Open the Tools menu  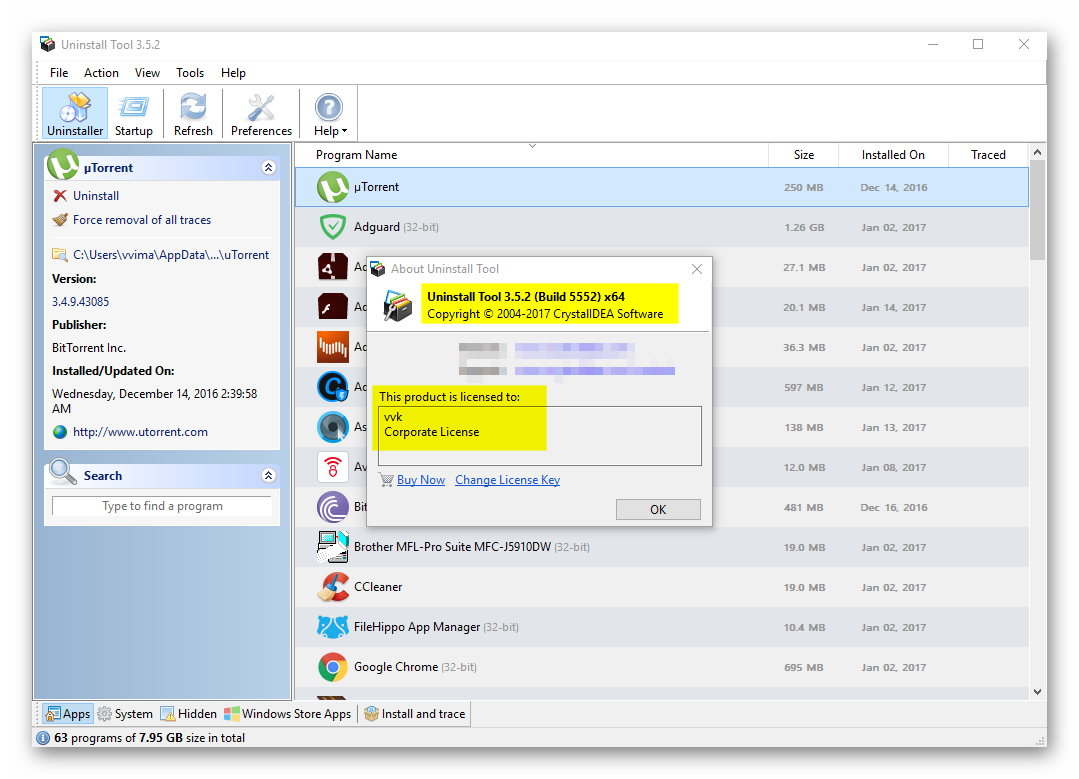(190, 73)
